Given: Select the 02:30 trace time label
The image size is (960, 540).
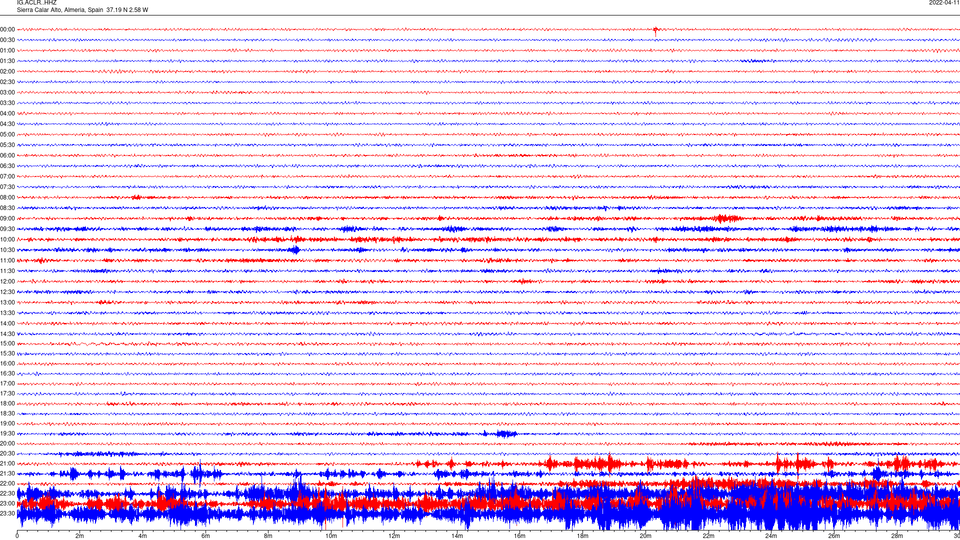Looking at the screenshot, I should (7, 81).
